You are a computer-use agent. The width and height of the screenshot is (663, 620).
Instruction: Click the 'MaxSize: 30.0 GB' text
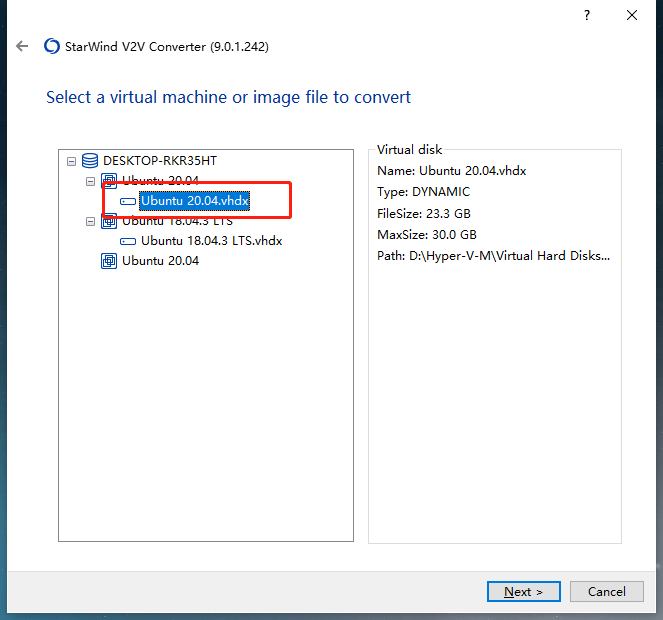click(427, 235)
